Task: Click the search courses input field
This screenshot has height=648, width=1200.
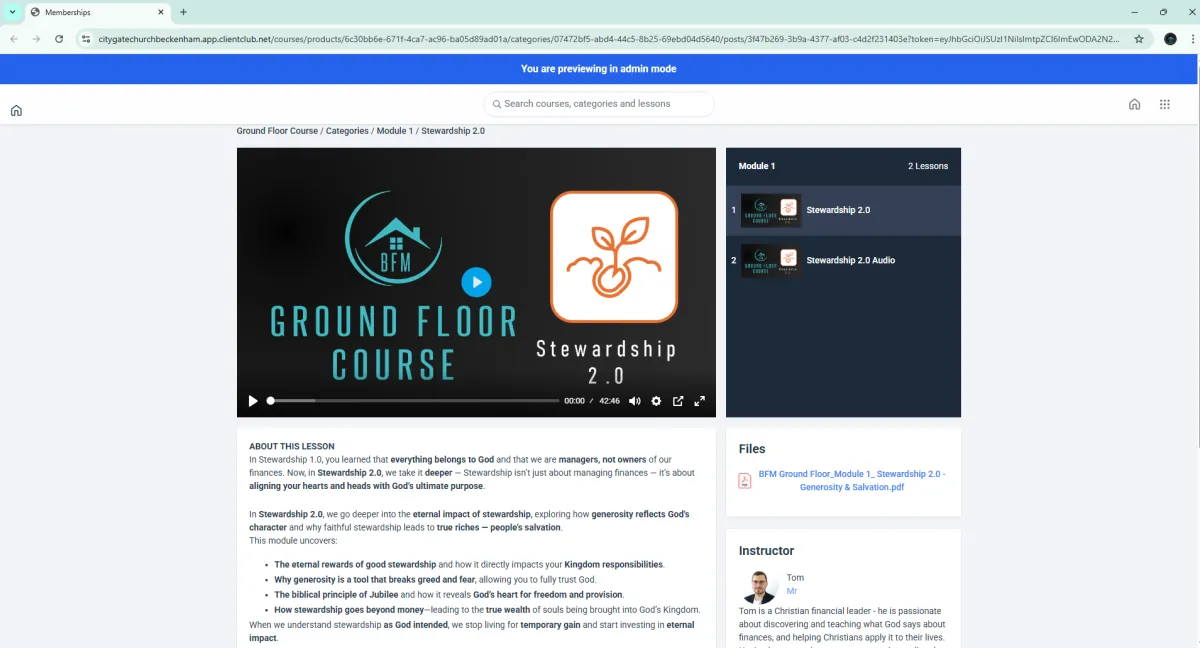Action: 599,104
